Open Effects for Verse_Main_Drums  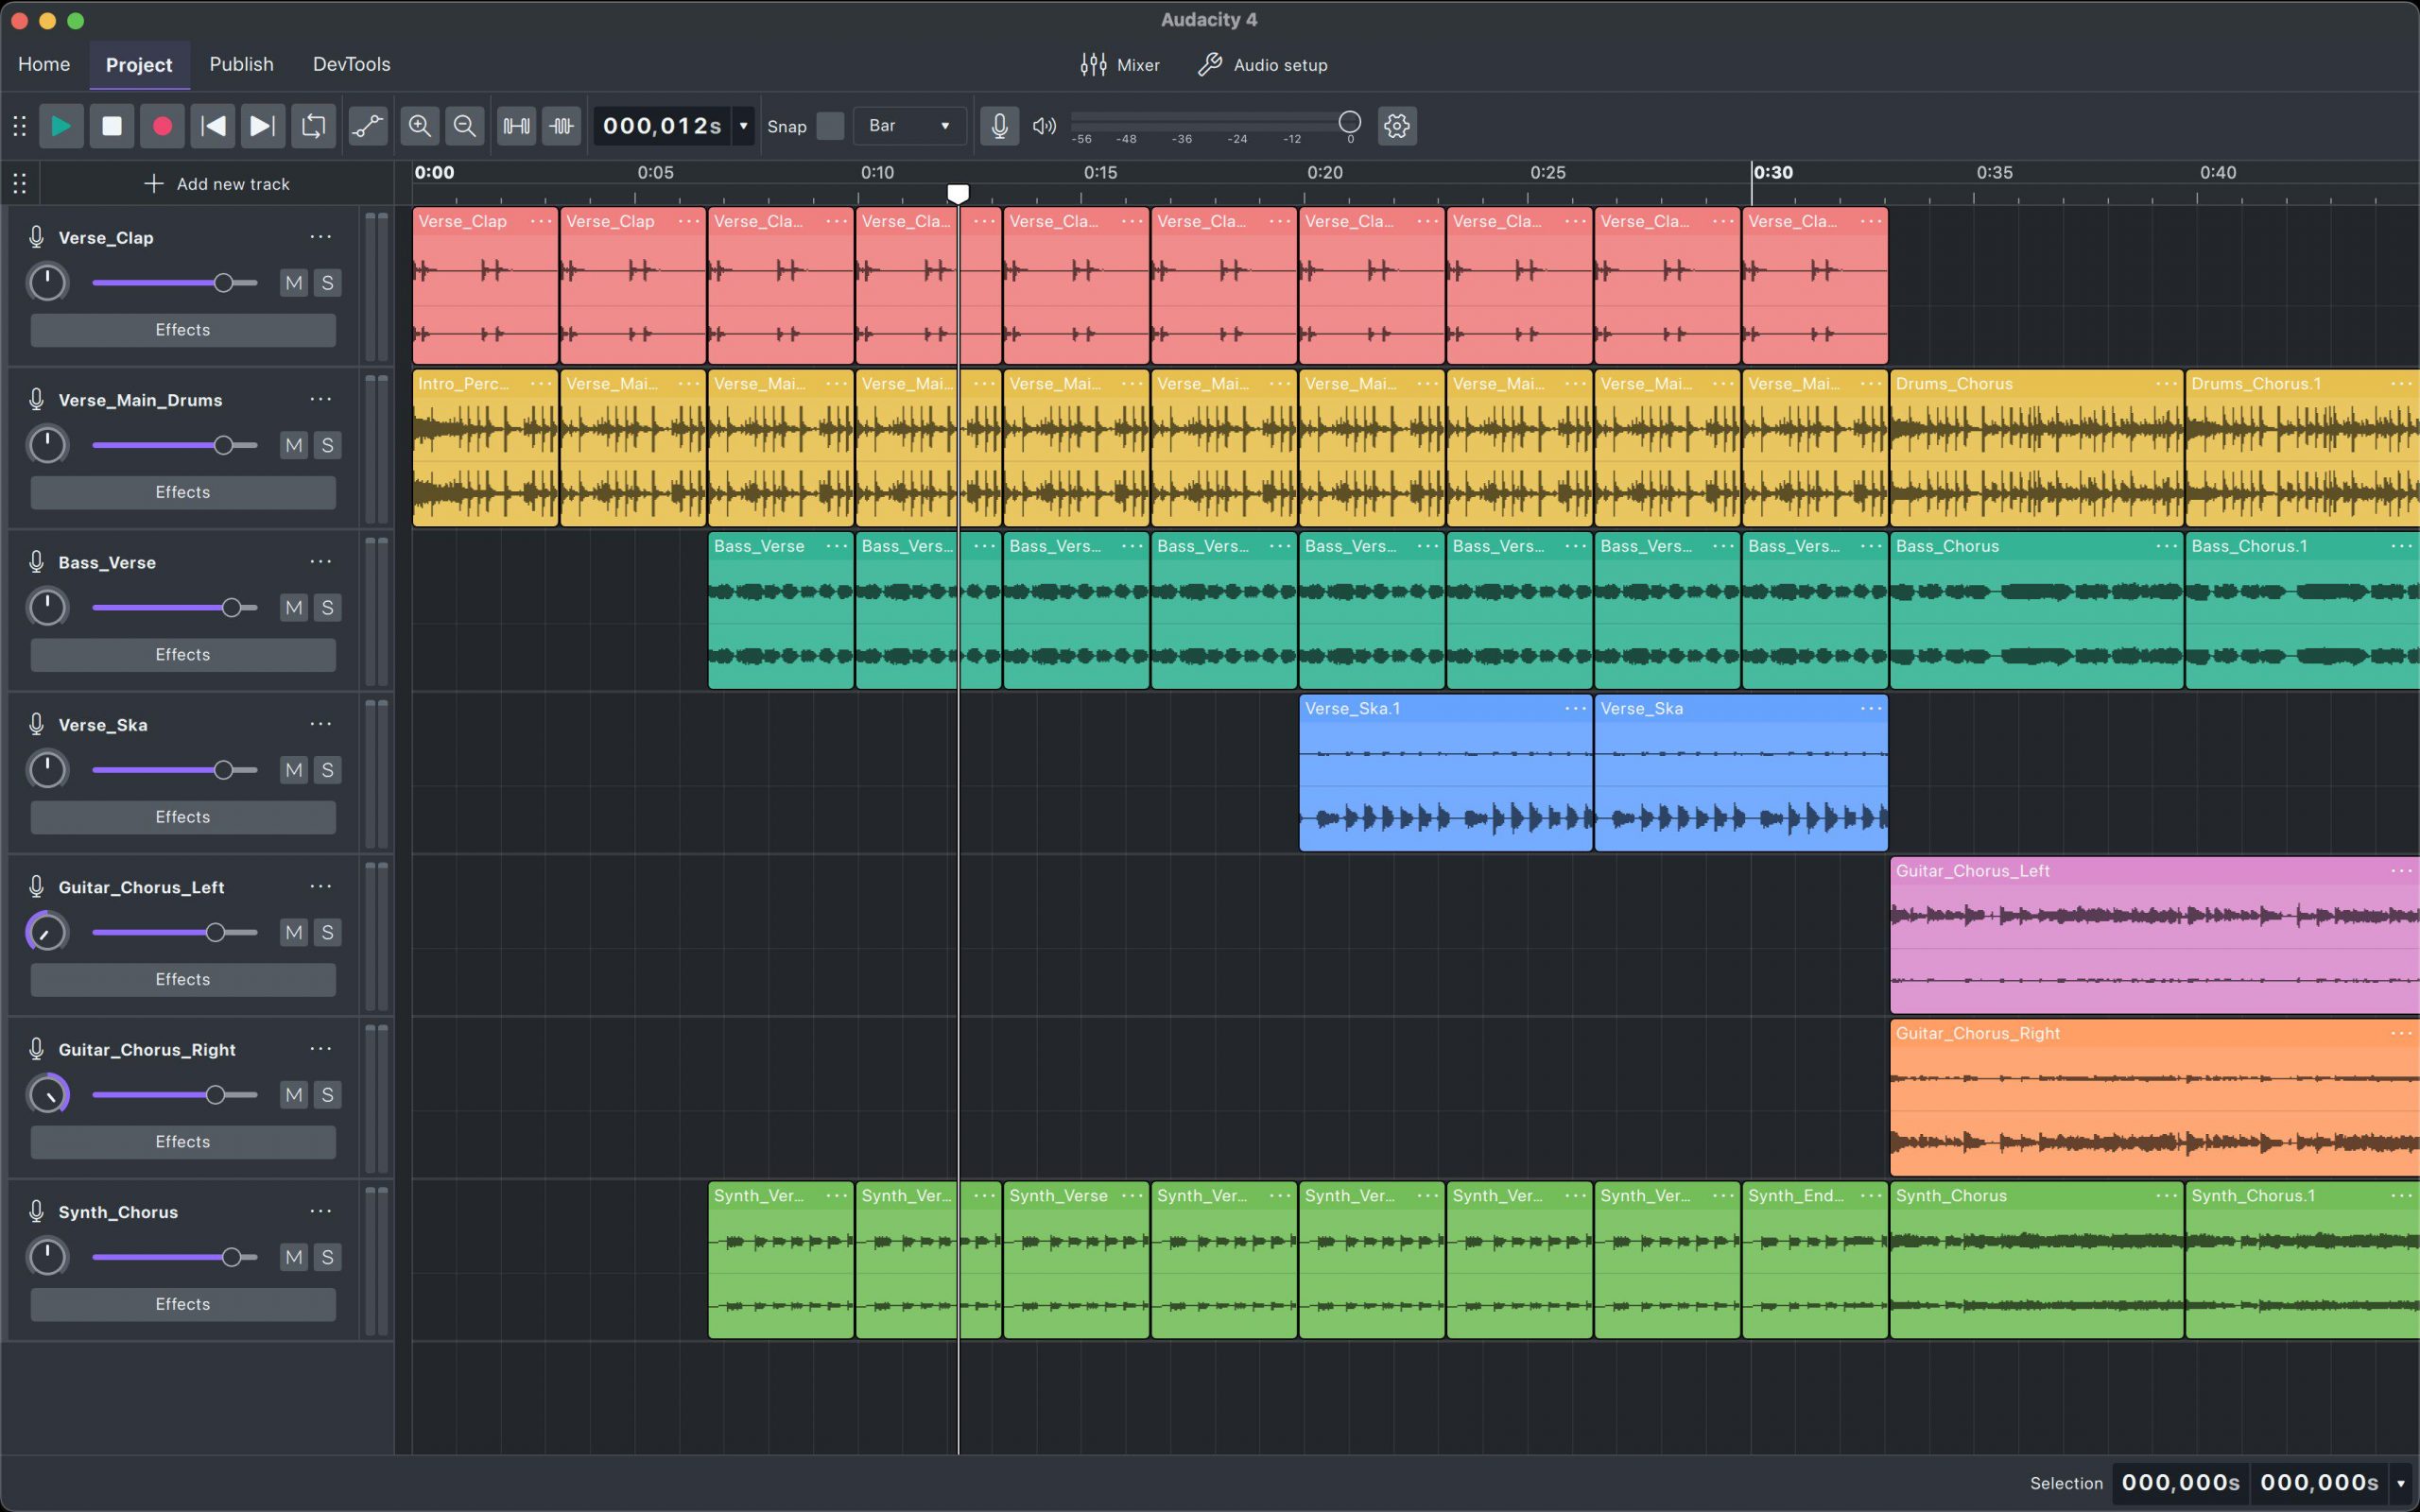[182, 492]
